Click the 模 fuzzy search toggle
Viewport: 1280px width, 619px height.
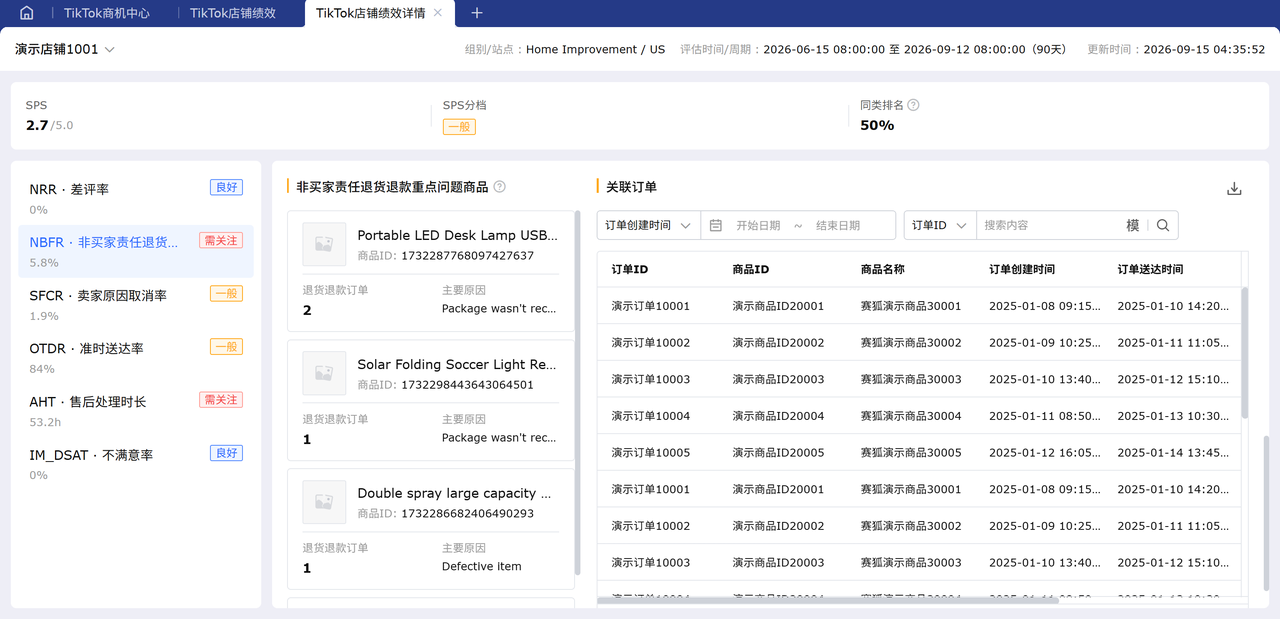pyautogui.click(x=1132, y=226)
